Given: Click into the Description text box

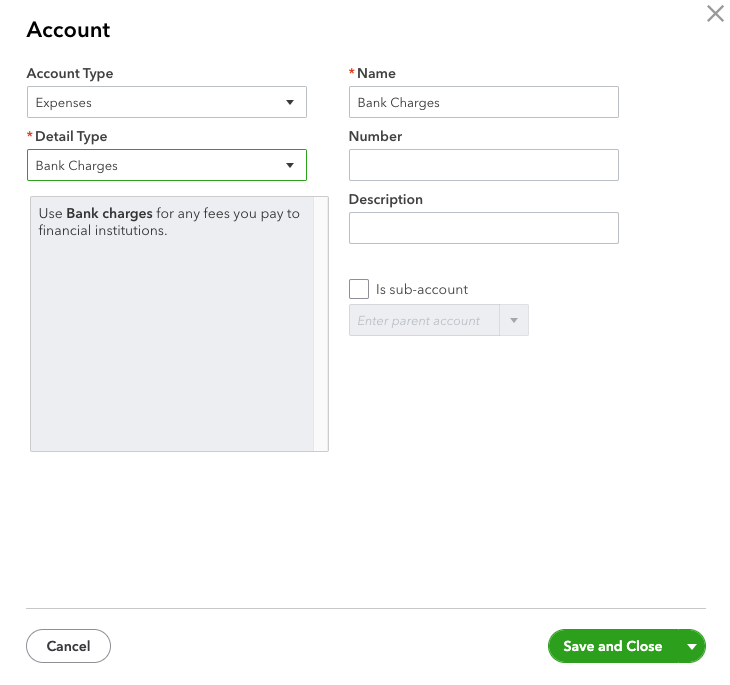Looking at the screenshot, I should 483,228.
